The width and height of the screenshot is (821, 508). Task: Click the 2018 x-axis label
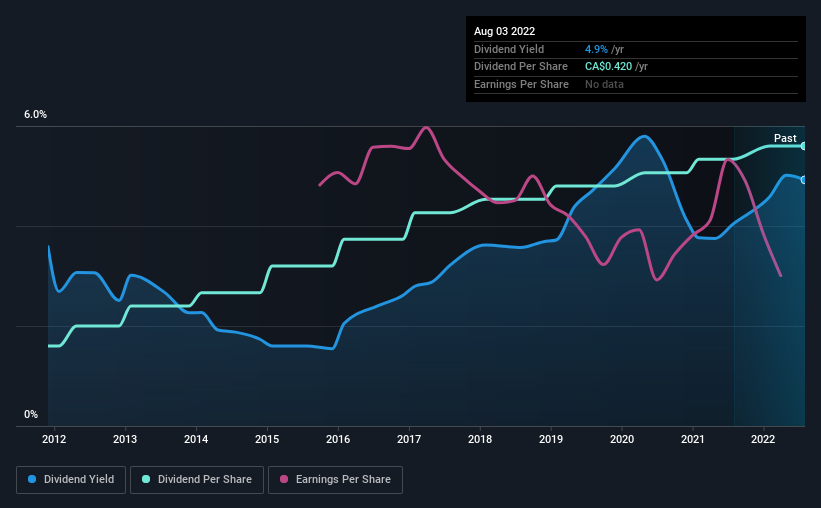click(x=480, y=439)
